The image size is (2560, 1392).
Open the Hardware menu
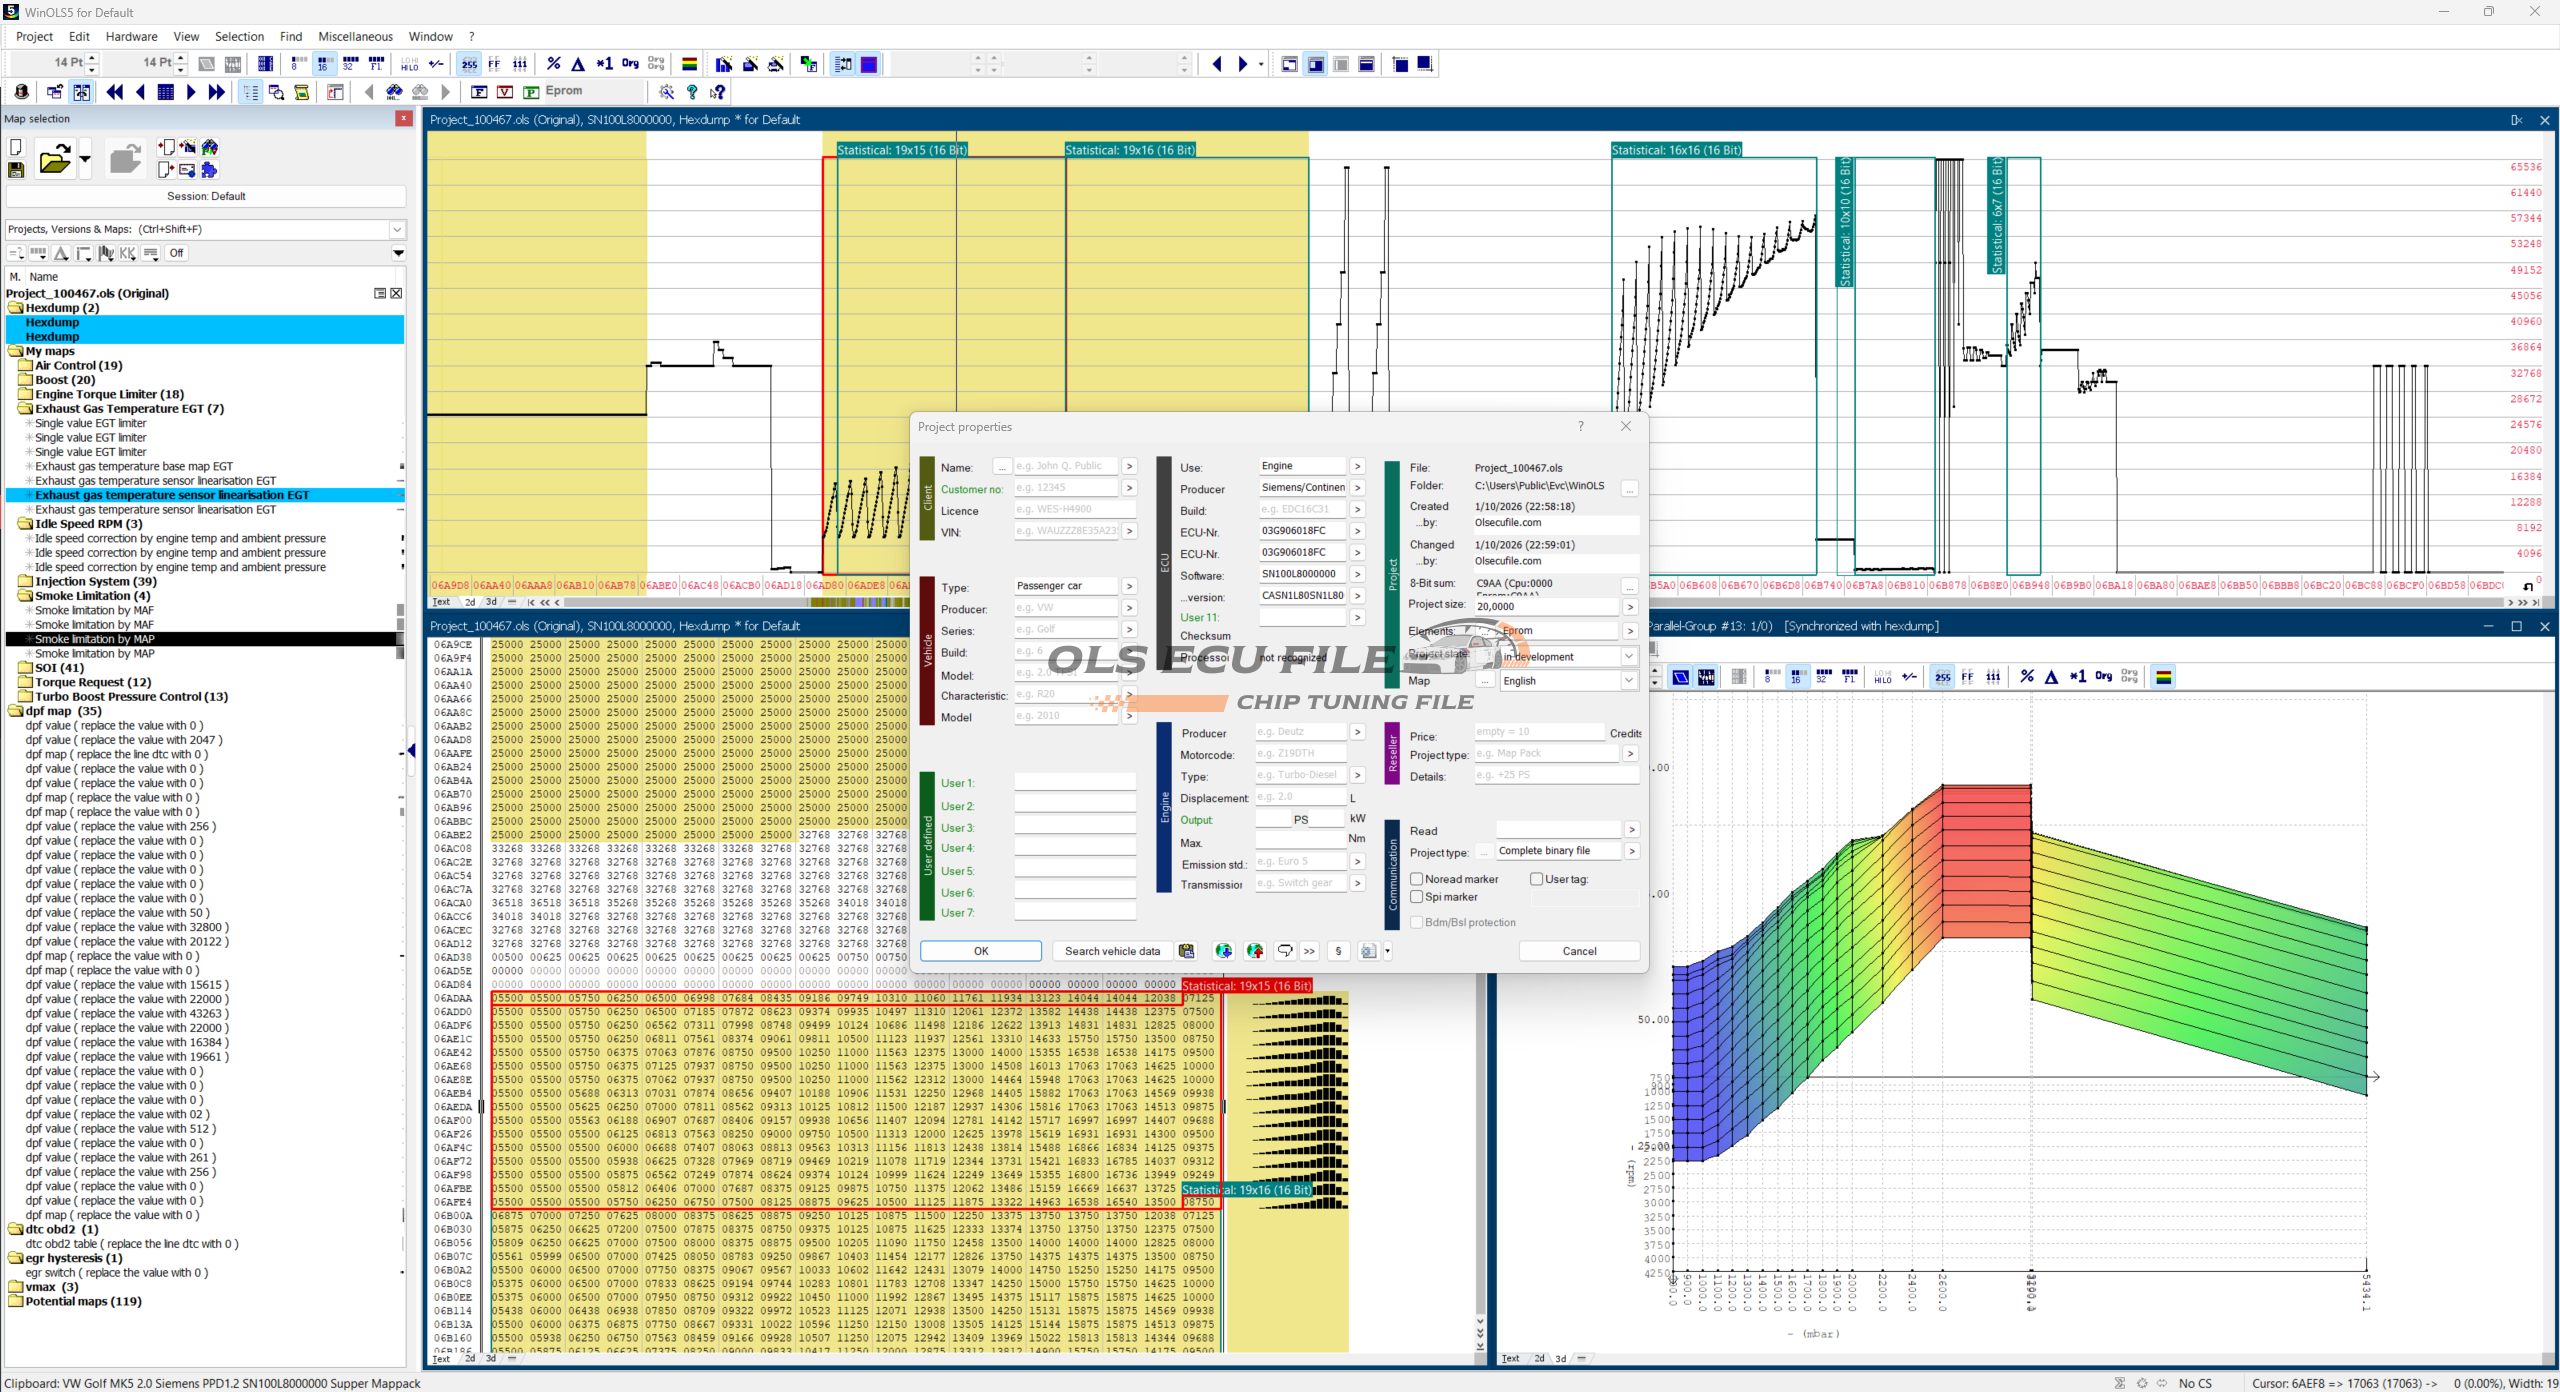pyautogui.click(x=131, y=36)
